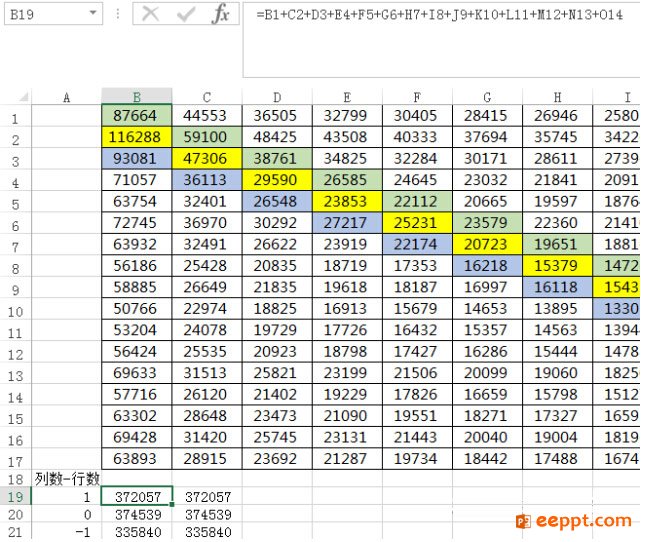This screenshot has width=647, height=542.
Task: Click green cell 26585
Action: pos(347,180)
